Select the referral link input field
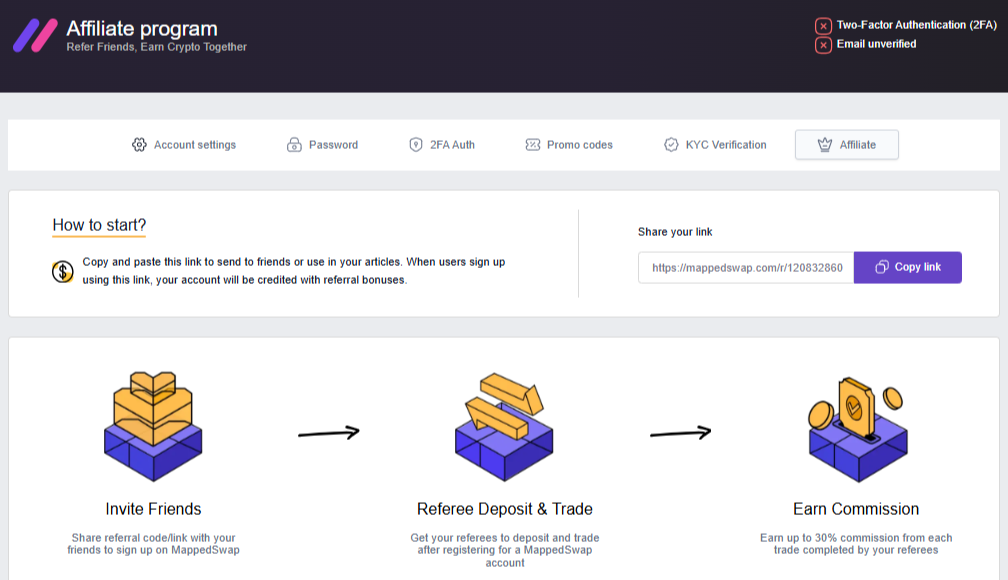Screen dimensions: 1008x580 click(x=746, y=267)
